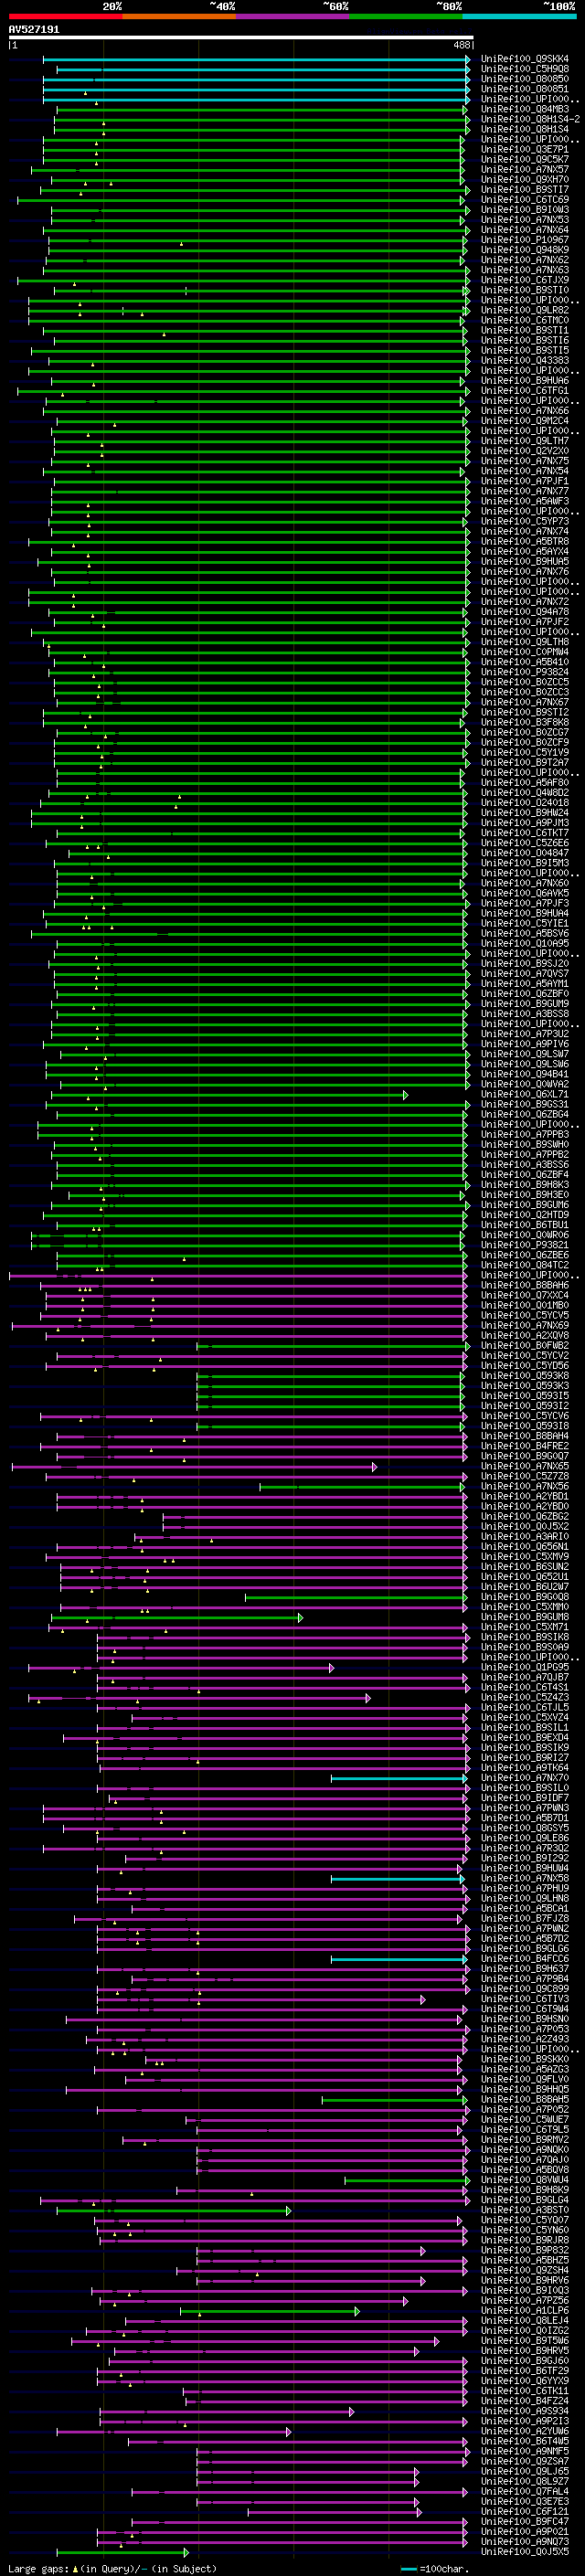Select the UniRef100_A7QJB7 label
The image size is (585, 2576).
524,1677
